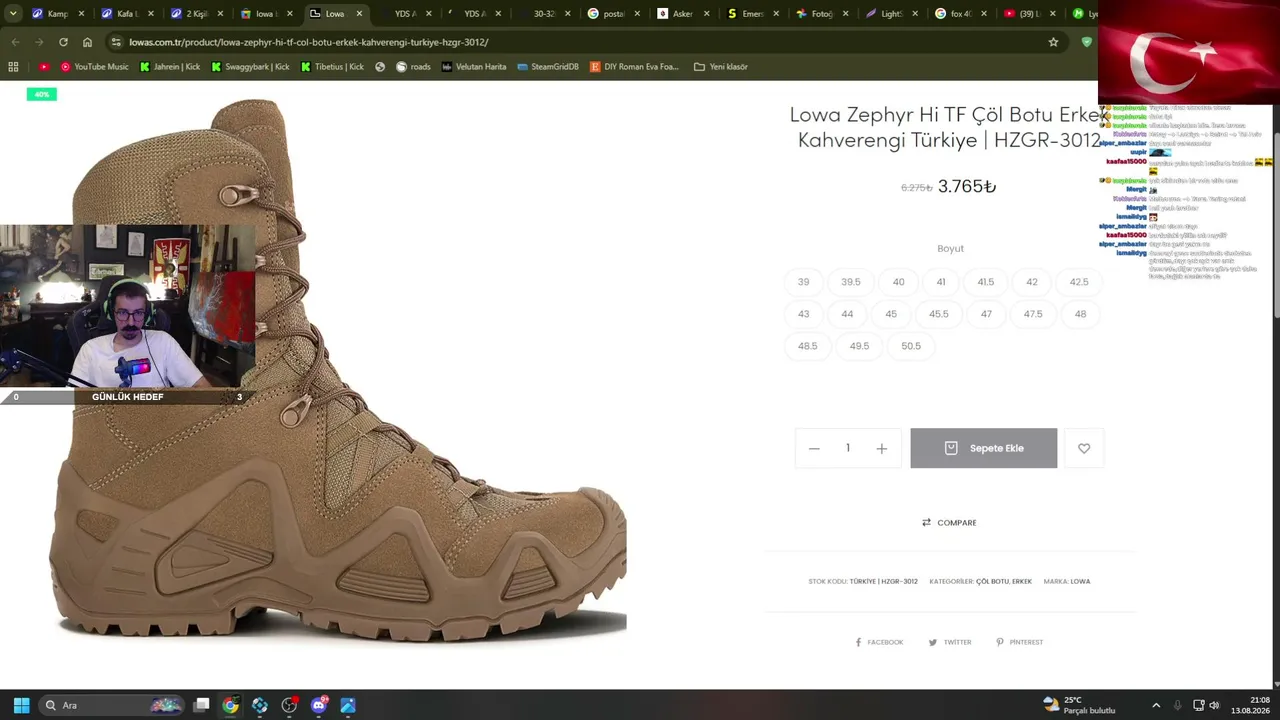Switch to the 2 Kişi browser tab
This screenshot has height=720, width=1280.
coord(196,14)
